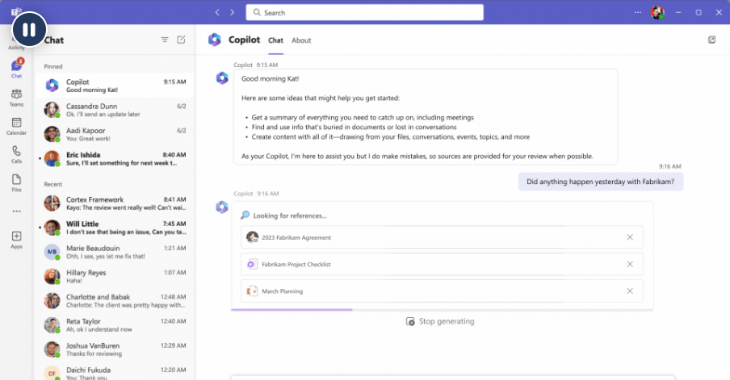Open the chat with Will Little

click(x=115, y=228)
